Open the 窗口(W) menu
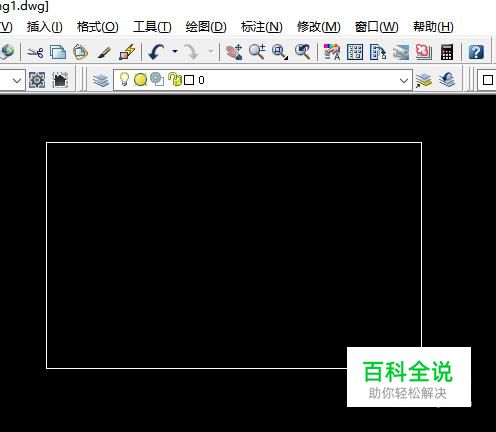 [377, 27]
